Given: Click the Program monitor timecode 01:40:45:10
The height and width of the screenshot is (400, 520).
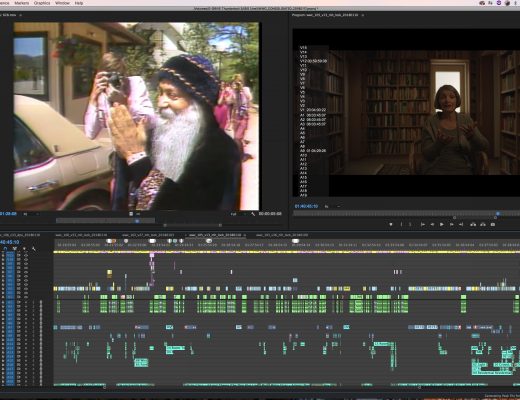Looking at the screenshot, I should click(x=306, y=207).
